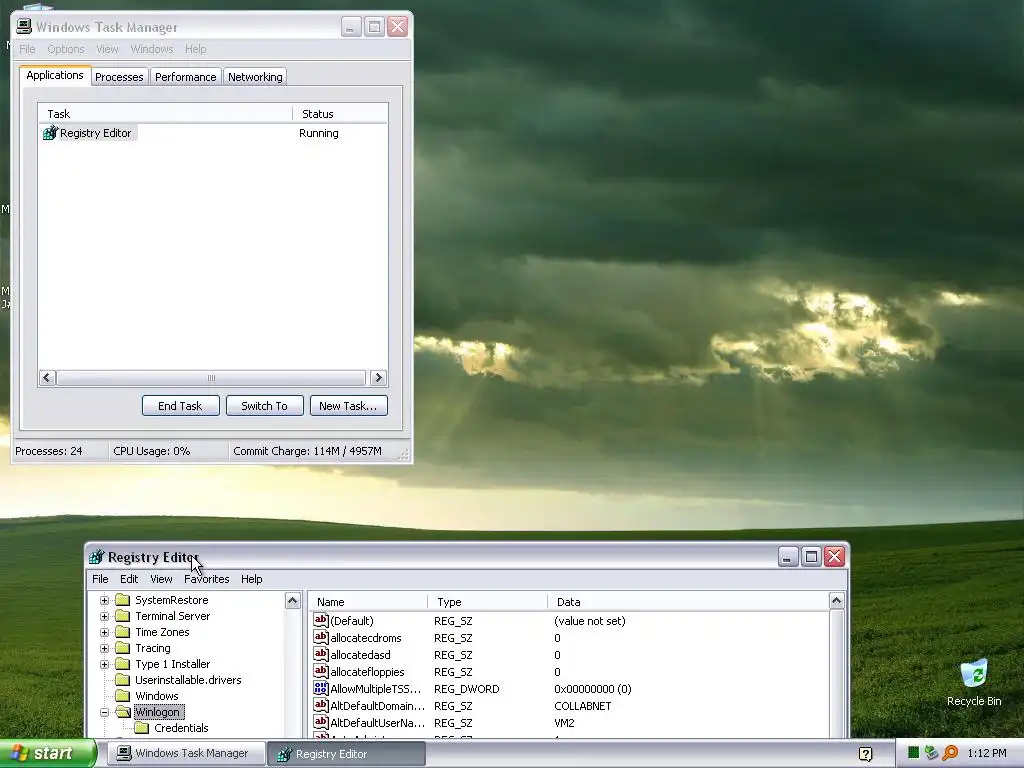Click the New Task... button
The width and height of the screenshot is (1024, 768).
(348, 406)
